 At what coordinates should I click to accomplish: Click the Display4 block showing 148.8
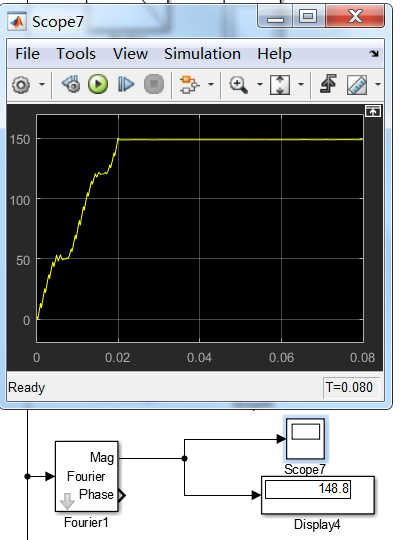point(318,495)
